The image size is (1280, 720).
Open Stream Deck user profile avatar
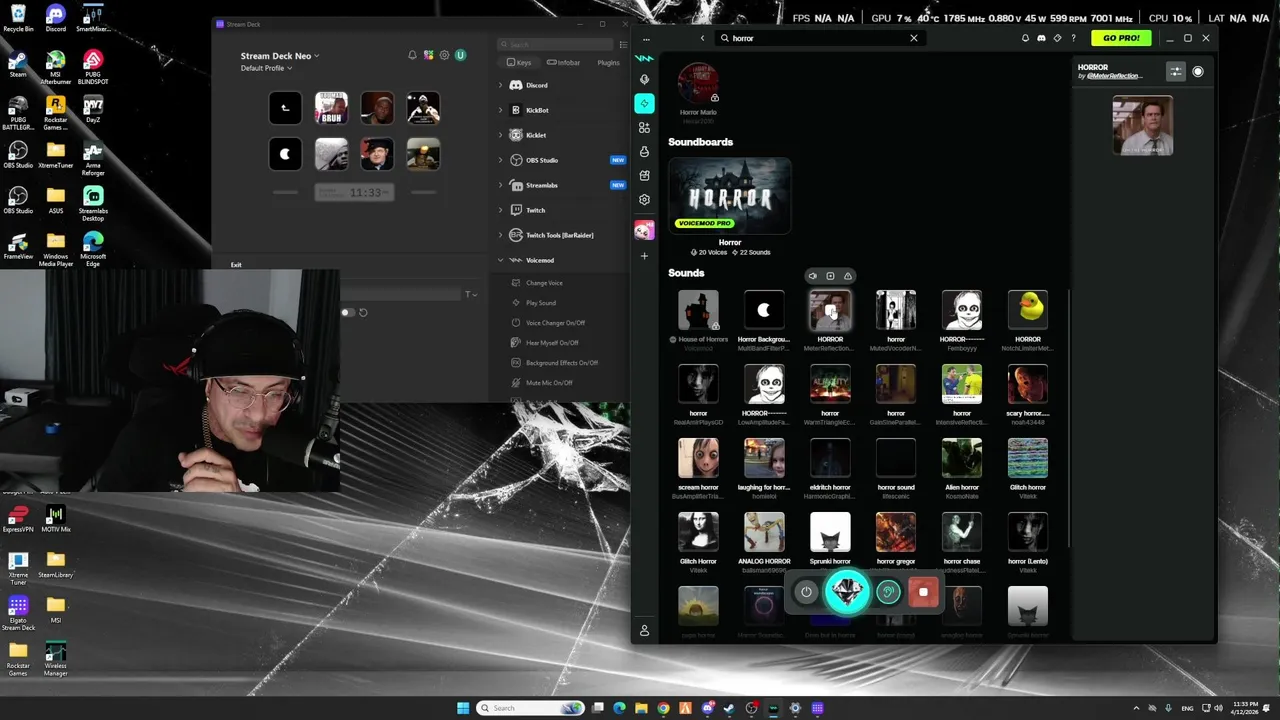click(x=460, y=55)
